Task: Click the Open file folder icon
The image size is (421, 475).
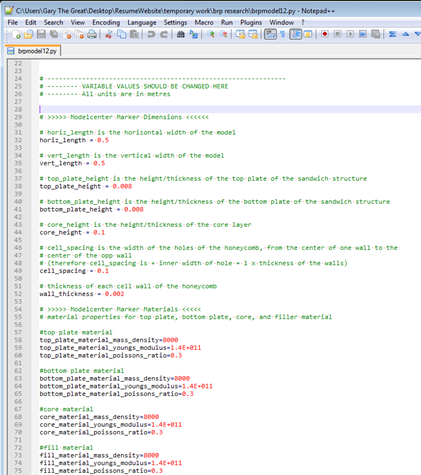Action: [29, 34]
